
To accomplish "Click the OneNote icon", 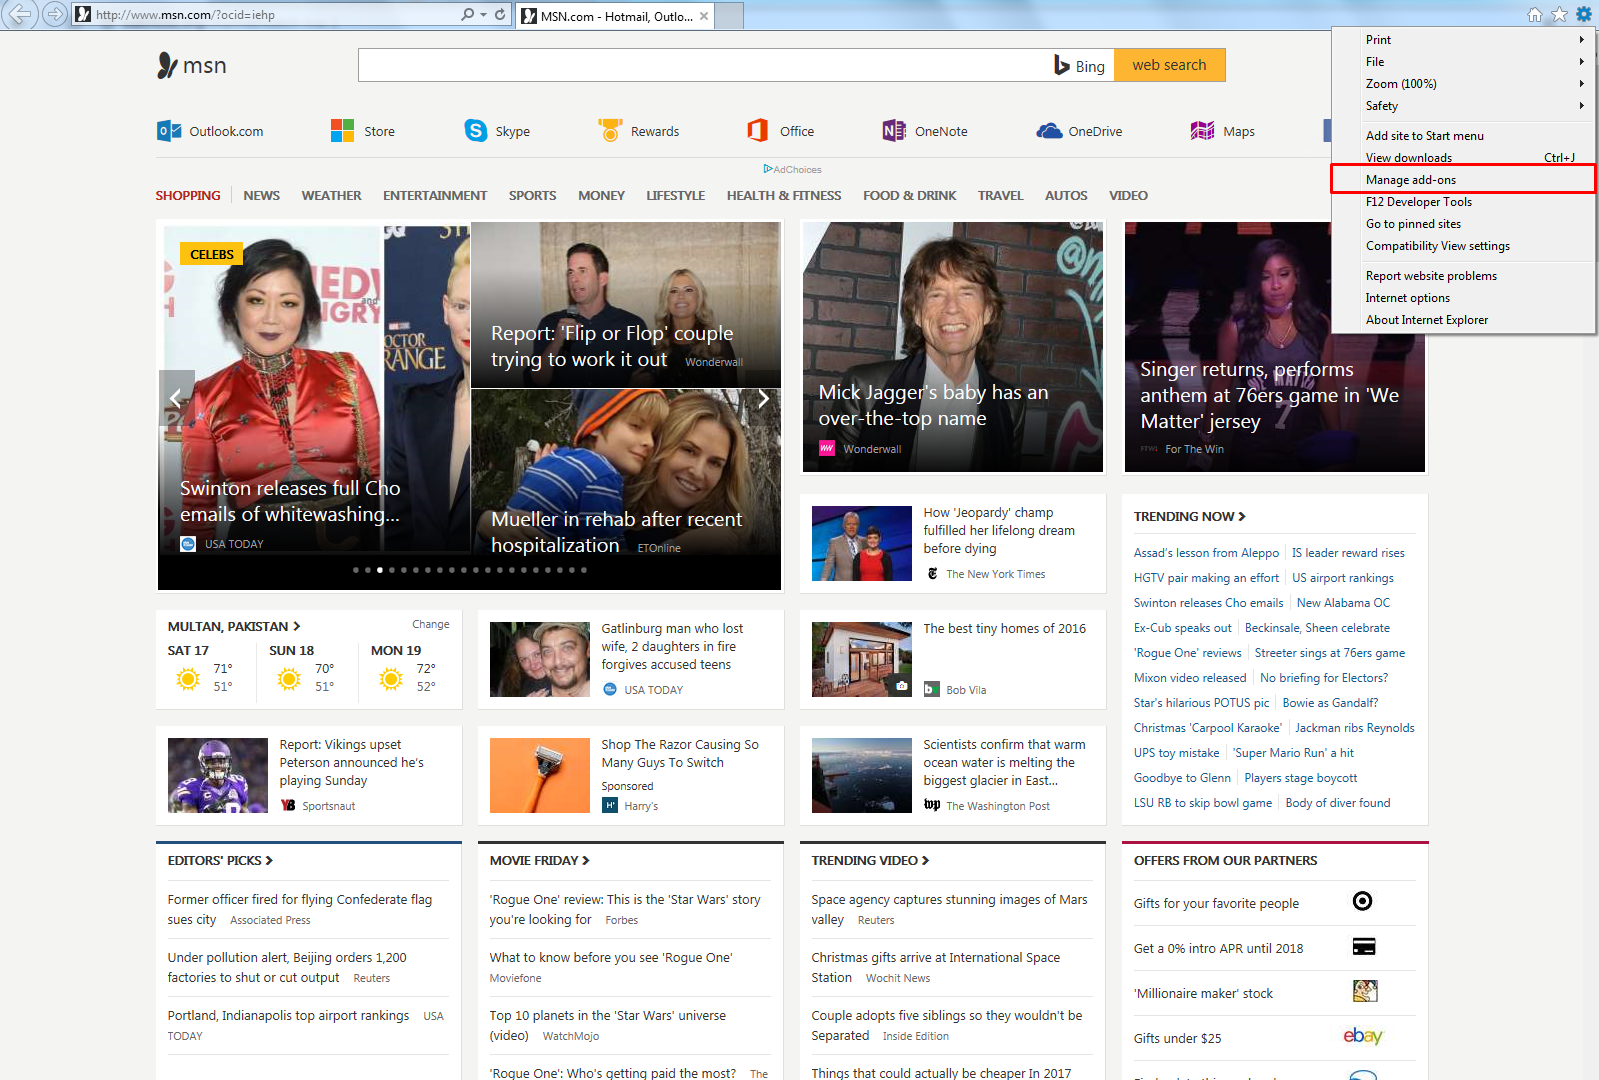I will [x=894, y=131].
